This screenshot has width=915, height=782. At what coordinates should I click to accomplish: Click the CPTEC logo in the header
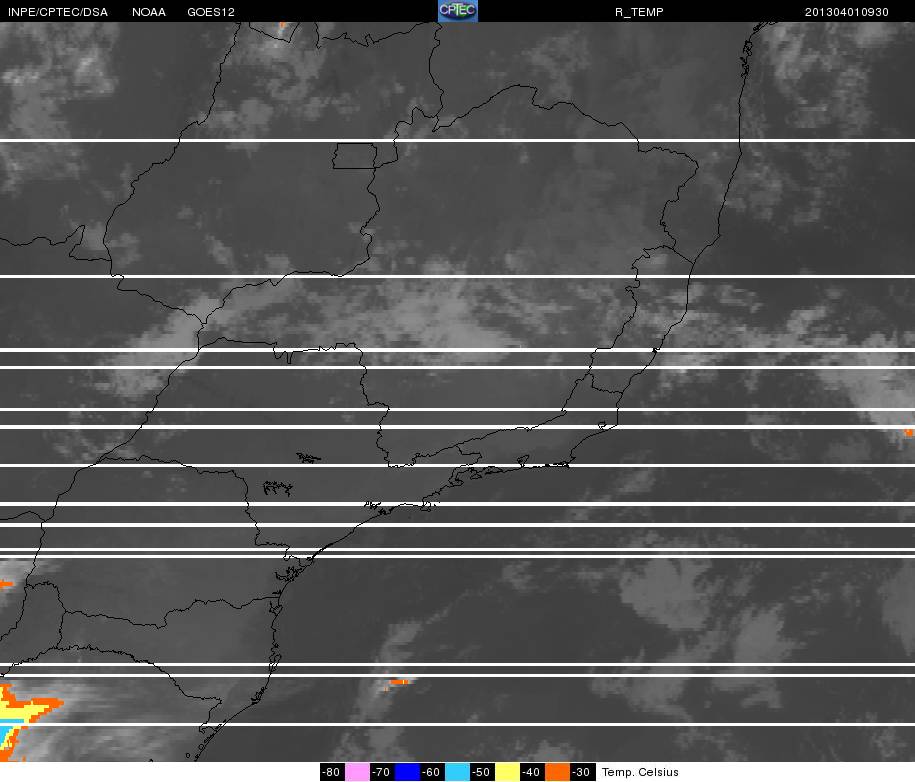(x=458, y=11)
